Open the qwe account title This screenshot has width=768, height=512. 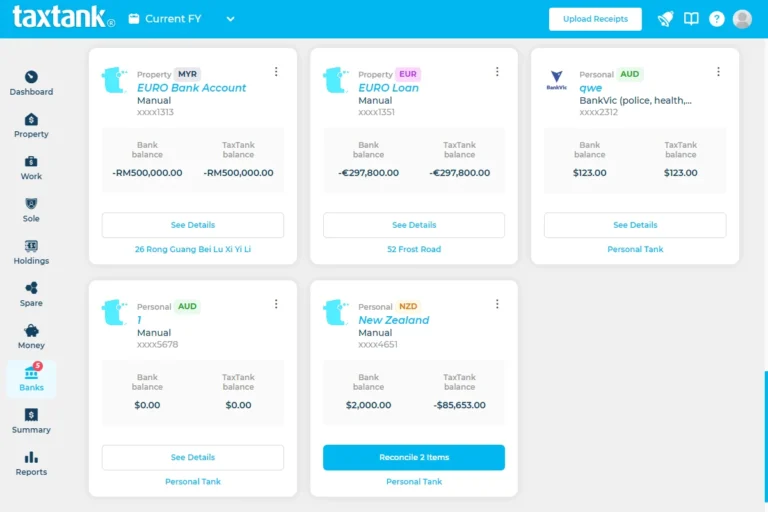point(591,88)
